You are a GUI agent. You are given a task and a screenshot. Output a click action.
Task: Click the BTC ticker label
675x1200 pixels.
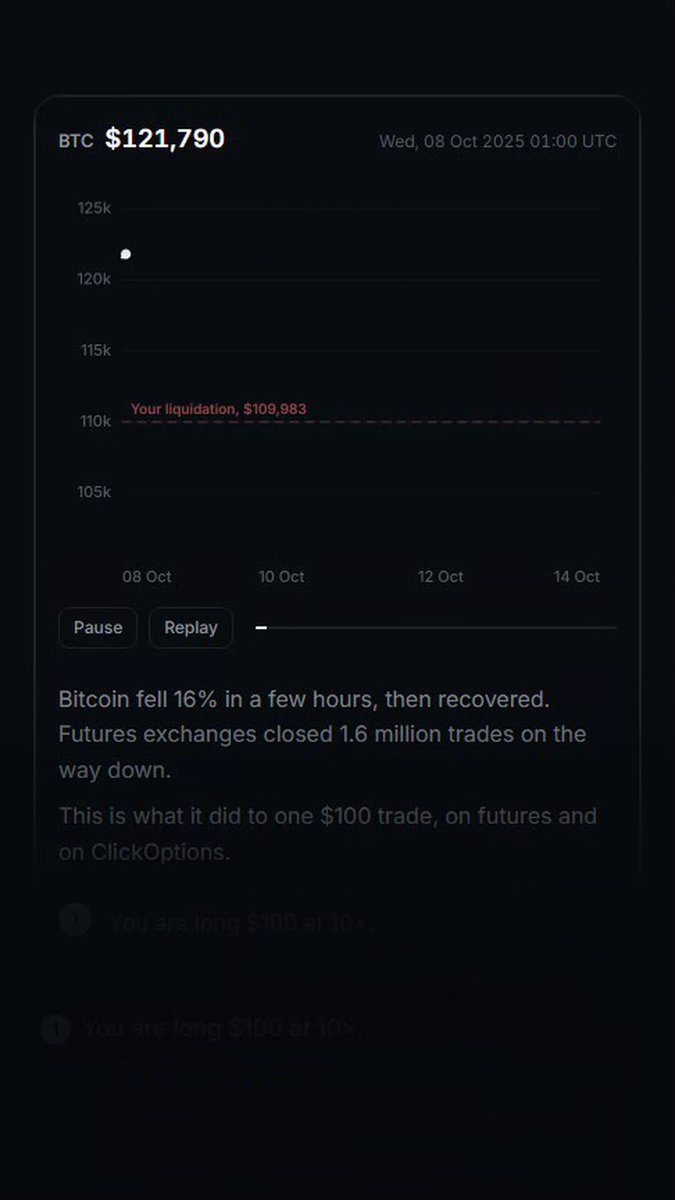pyautogui.click(x=76, y=141)
